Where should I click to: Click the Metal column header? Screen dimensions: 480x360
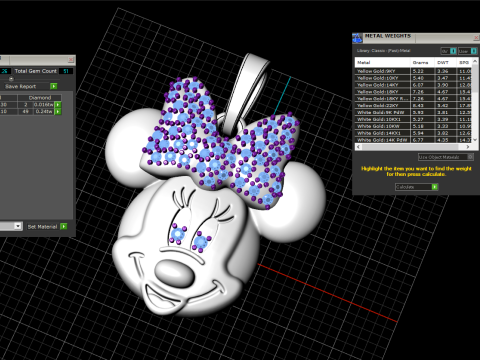tap(383, 62)
